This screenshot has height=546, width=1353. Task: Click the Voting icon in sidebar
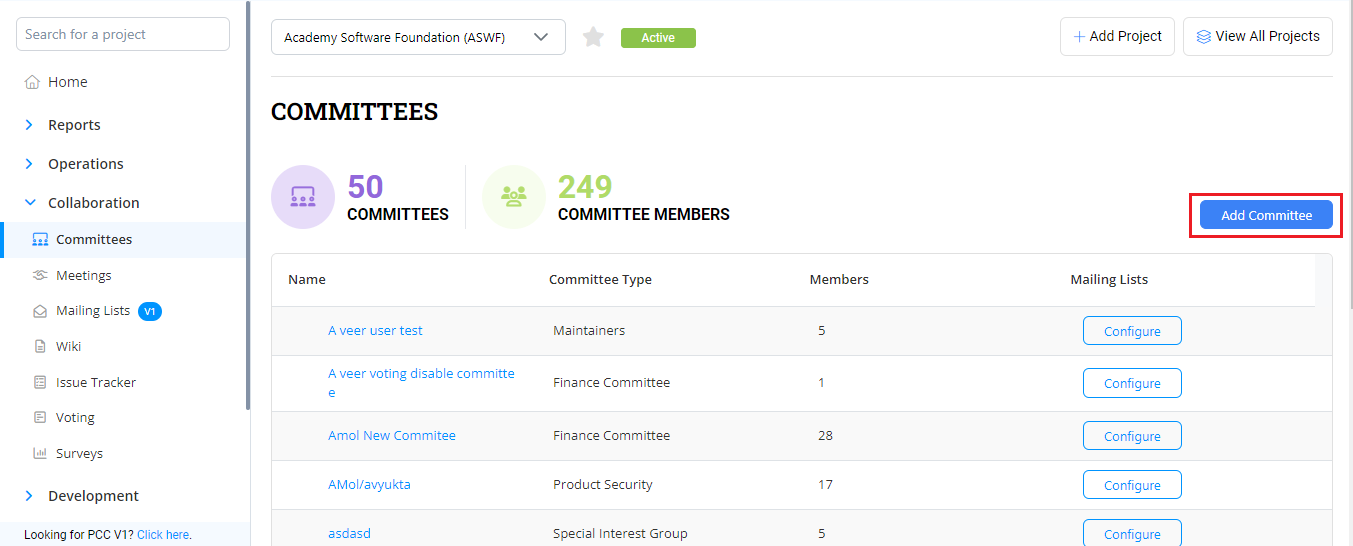(40, 418)
